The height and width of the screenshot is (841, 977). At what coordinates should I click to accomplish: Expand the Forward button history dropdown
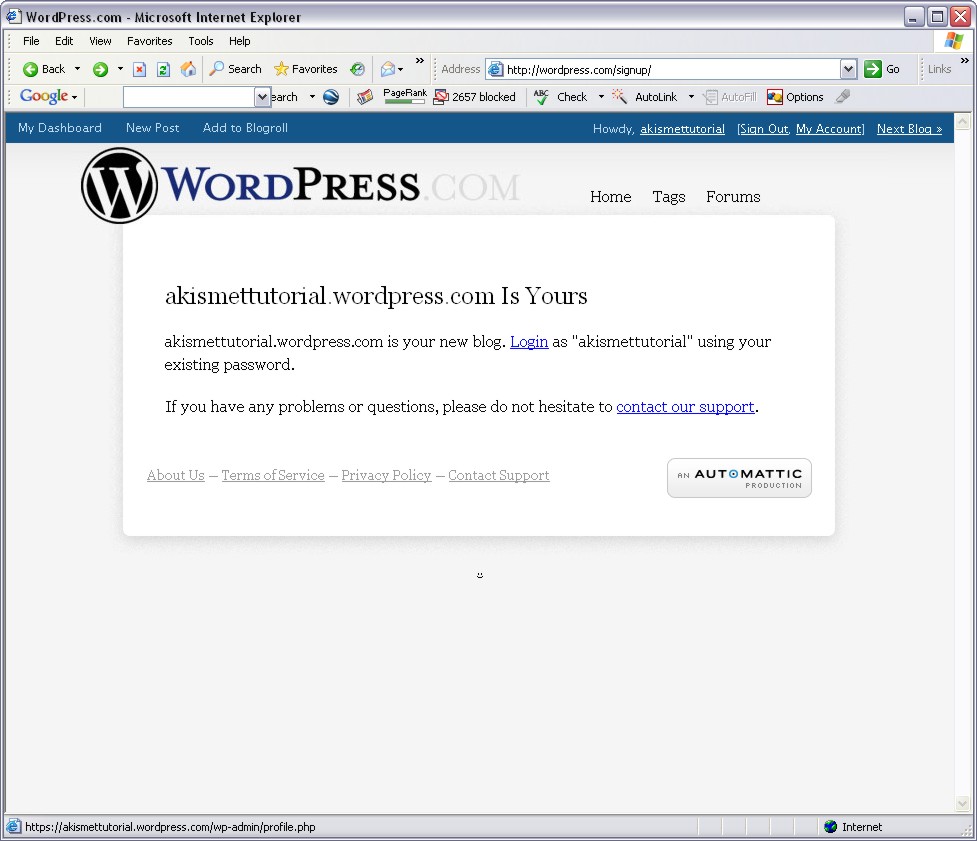pyautogui.click(x=120, y=69)
